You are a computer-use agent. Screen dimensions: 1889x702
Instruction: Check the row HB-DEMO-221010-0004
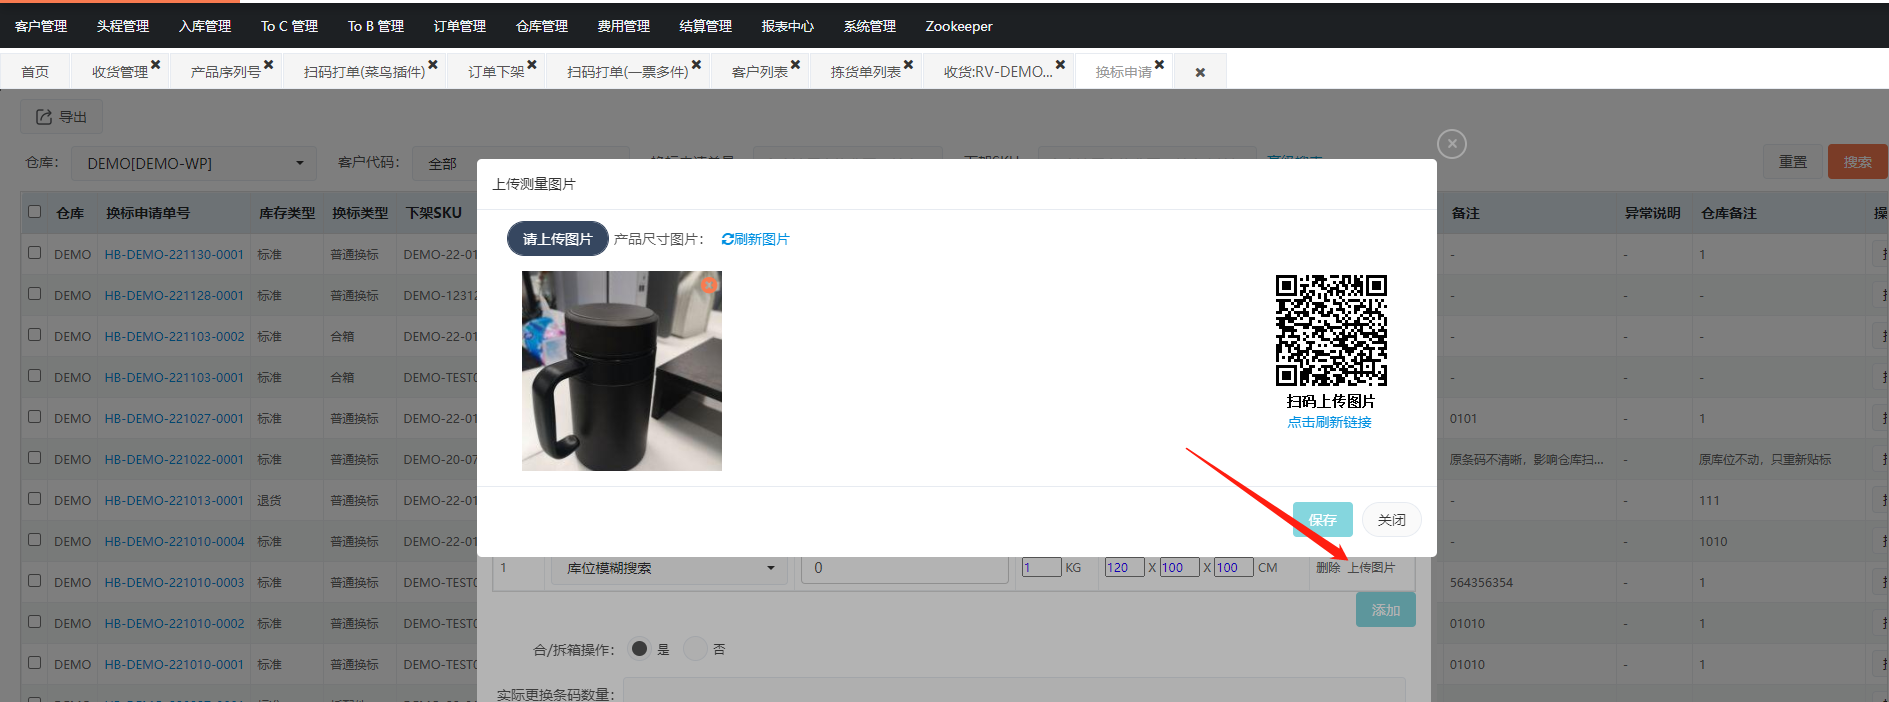(35, 540)
